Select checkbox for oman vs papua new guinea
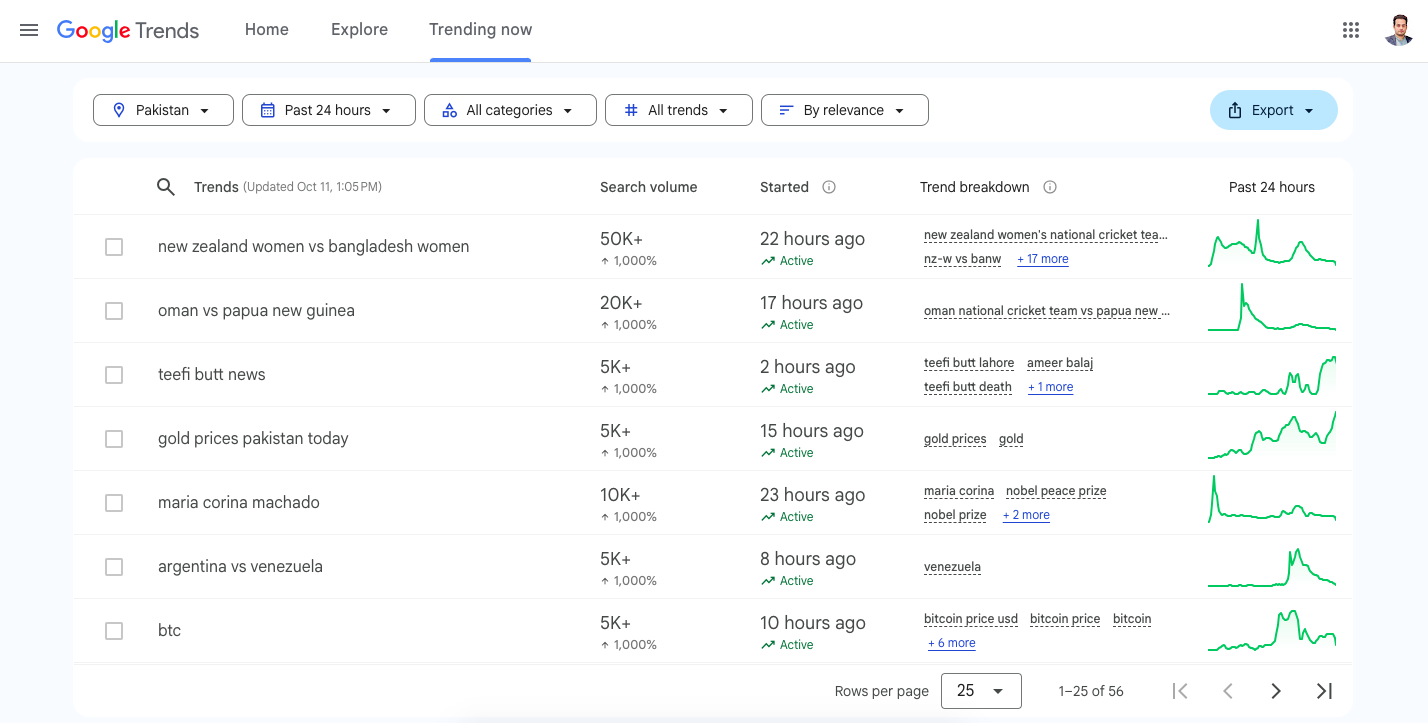 [x=114, y=311]
